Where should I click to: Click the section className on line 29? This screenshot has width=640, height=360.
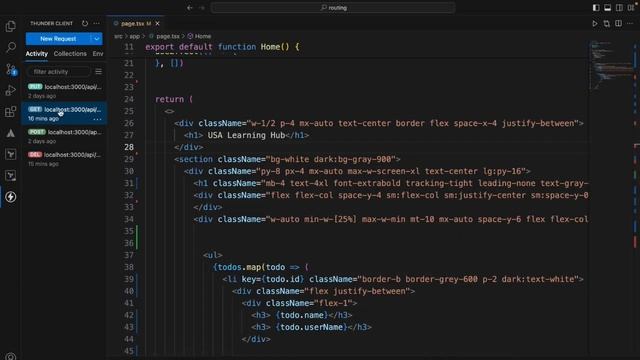pyautogui.click(x=307, y=159)
